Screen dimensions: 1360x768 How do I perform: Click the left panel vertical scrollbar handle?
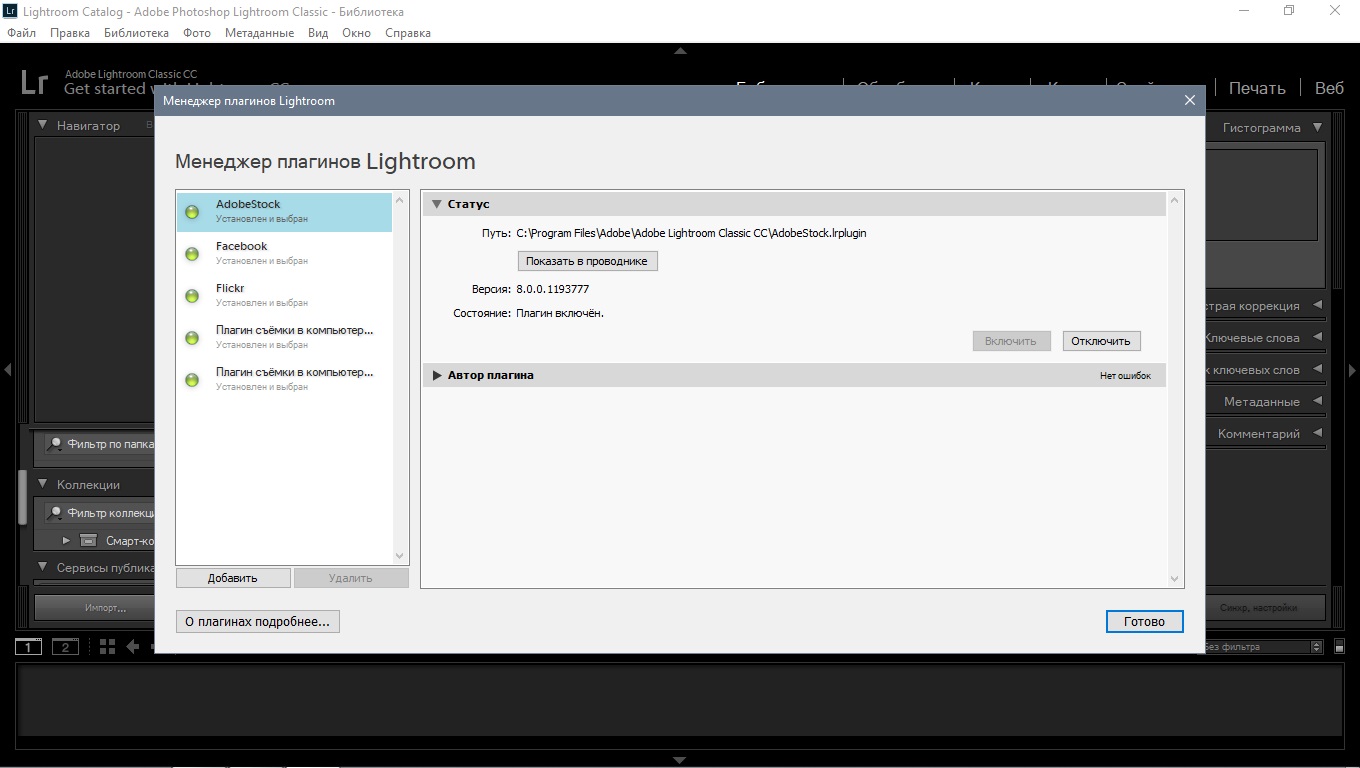pos(22,497)
